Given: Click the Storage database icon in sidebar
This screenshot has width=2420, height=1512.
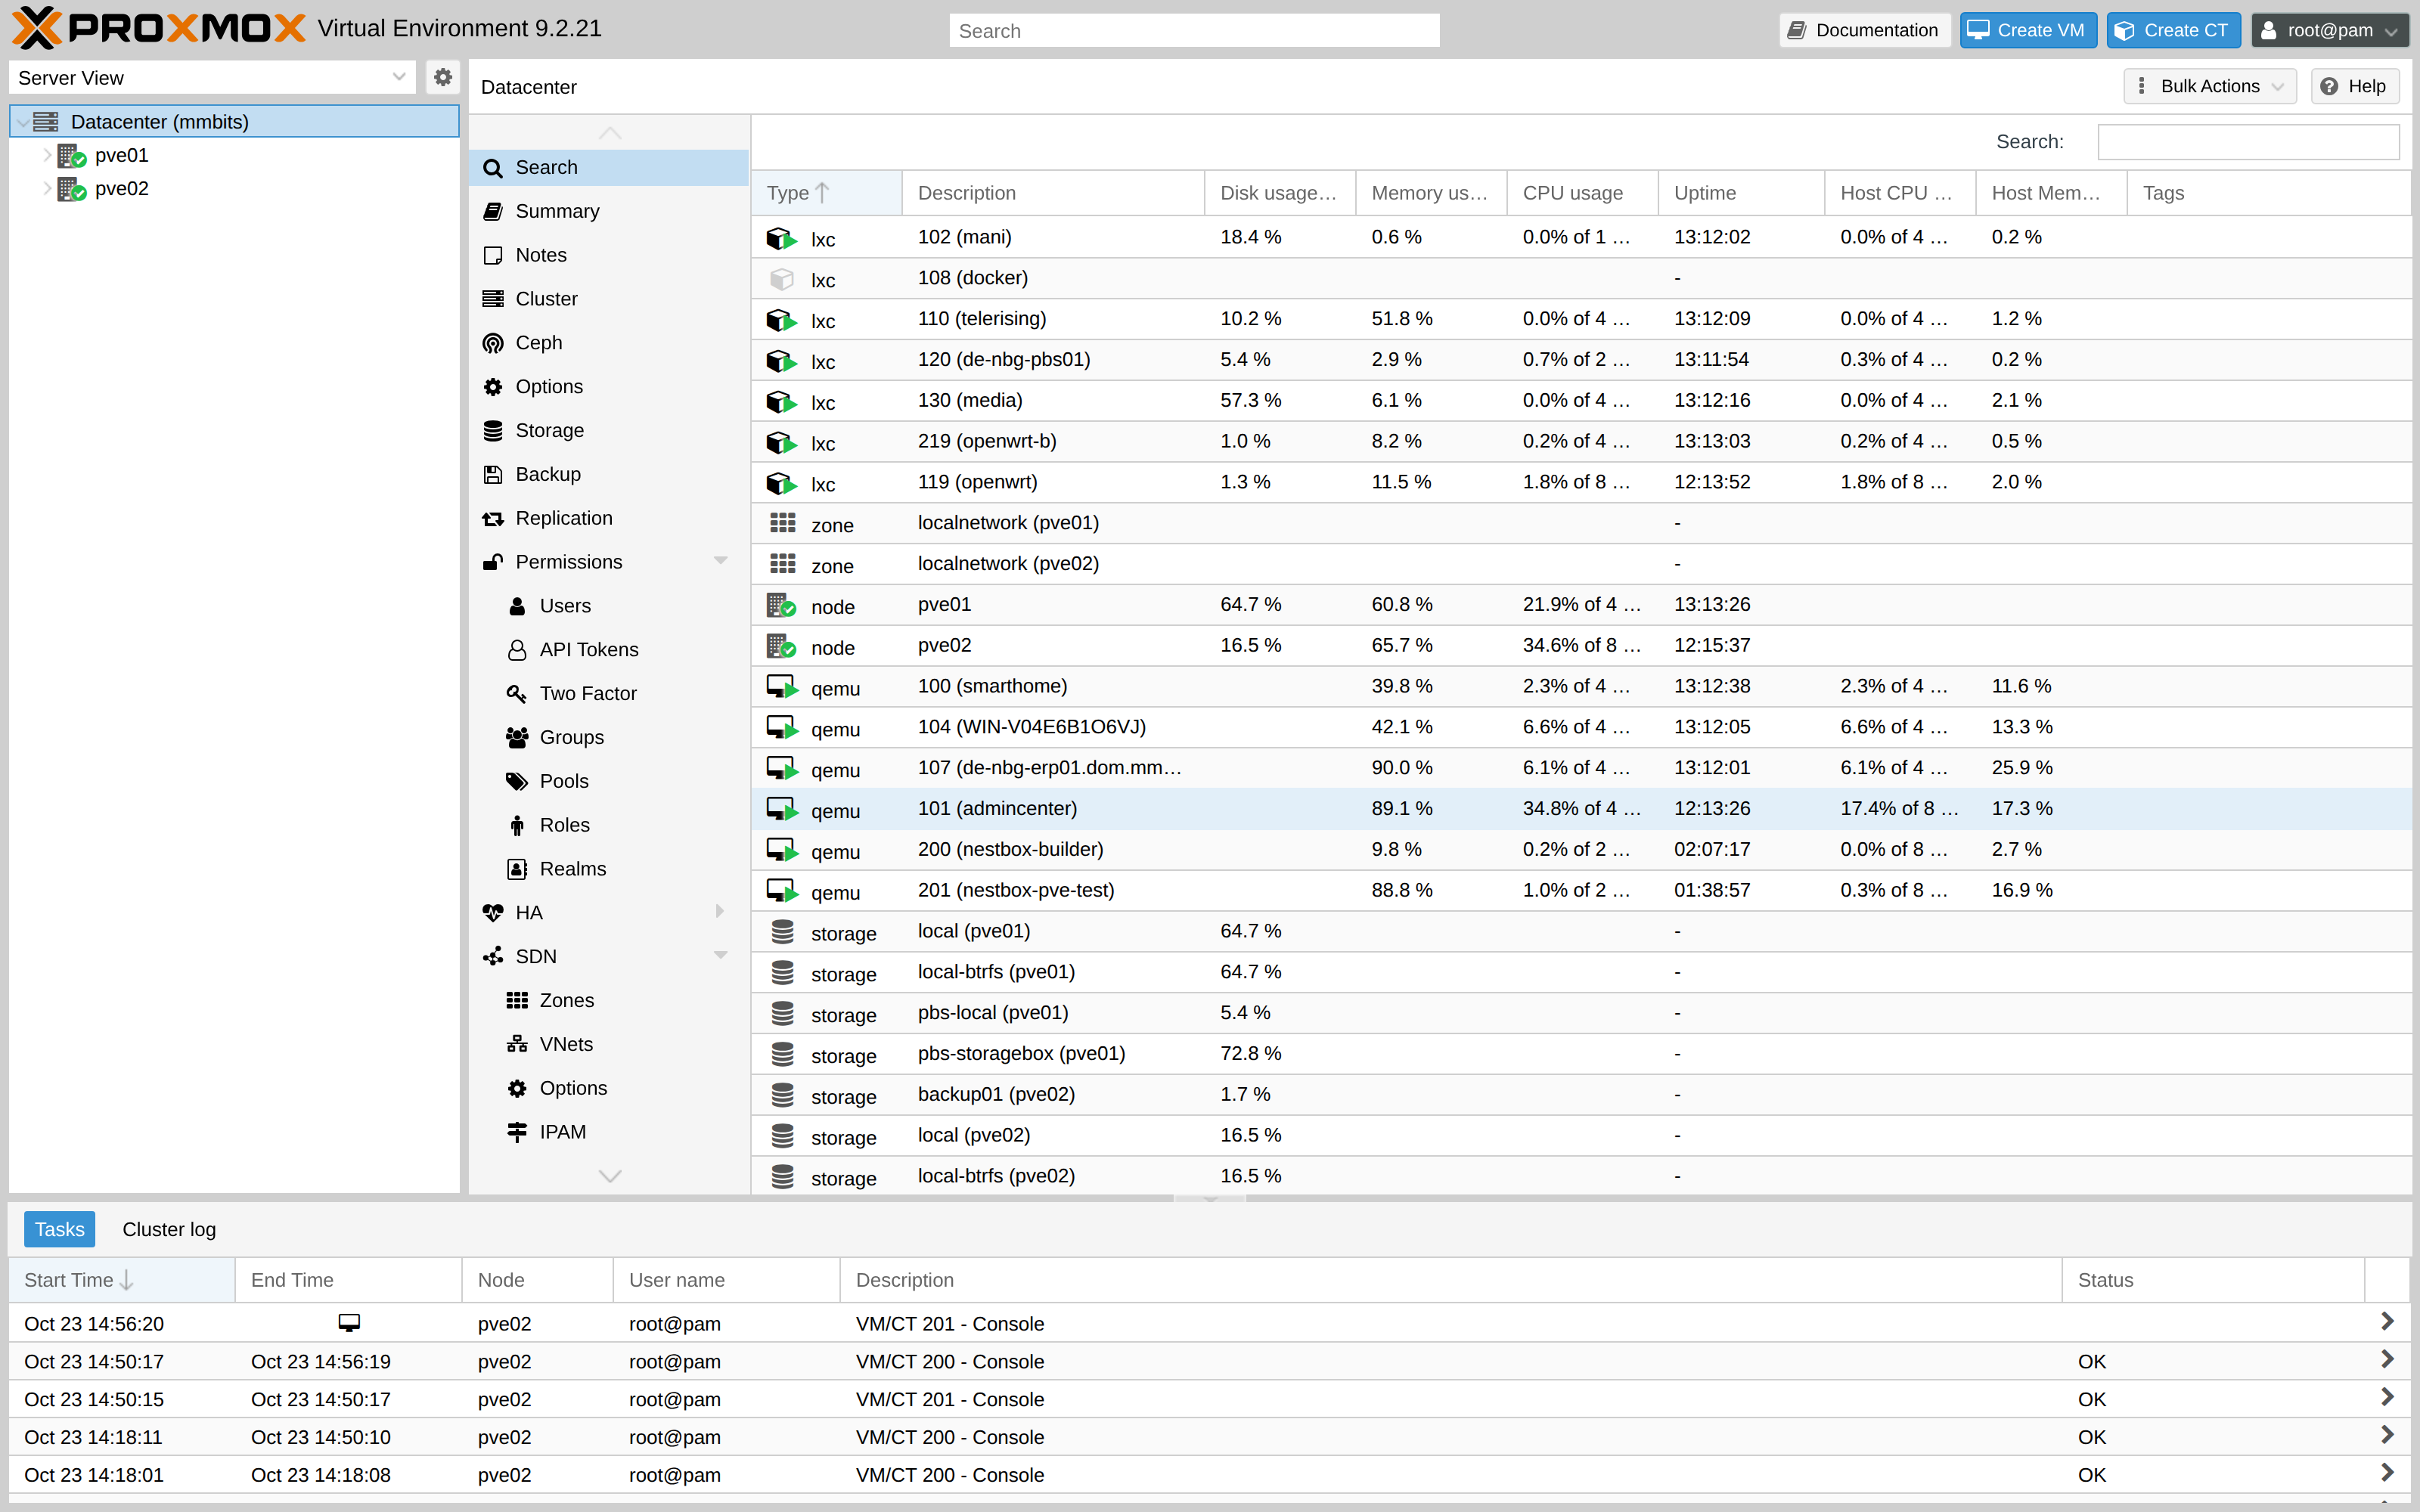Looking at the screenshot, I should (493, 430).
